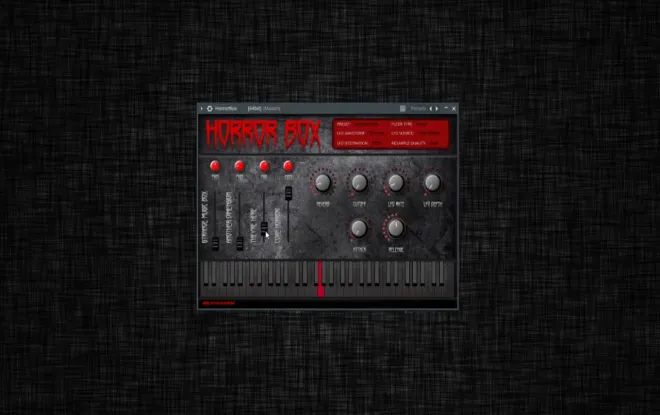Click the red developer logo at bottom left
This screenshot has height=415, width=660.
click(218, 303)
